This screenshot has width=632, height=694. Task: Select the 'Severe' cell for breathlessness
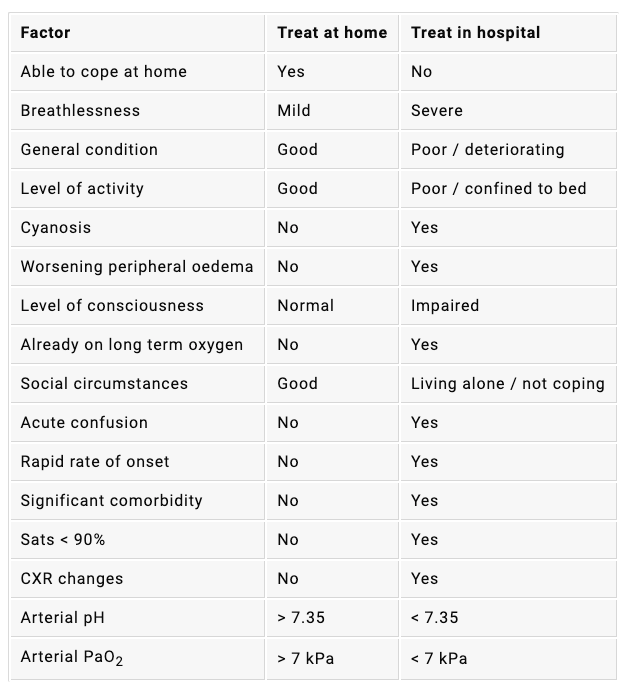click(437, 111)
